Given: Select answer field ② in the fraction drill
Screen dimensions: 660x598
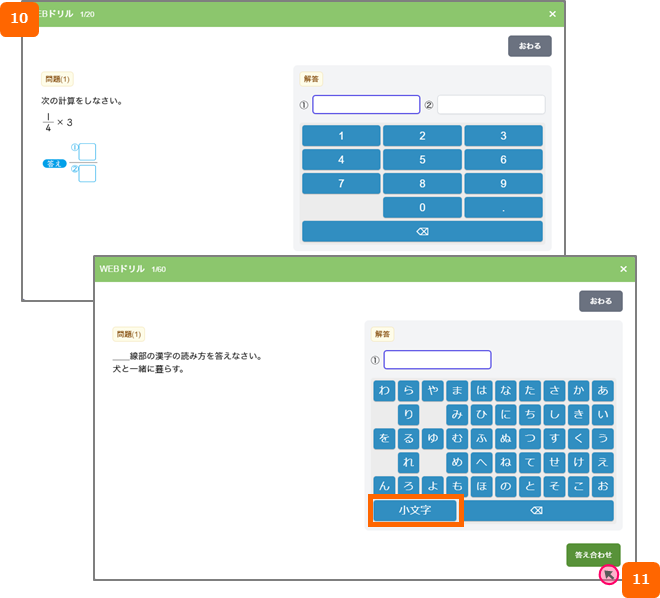Looking at the screenshot, I should click(x=491, y=105).
